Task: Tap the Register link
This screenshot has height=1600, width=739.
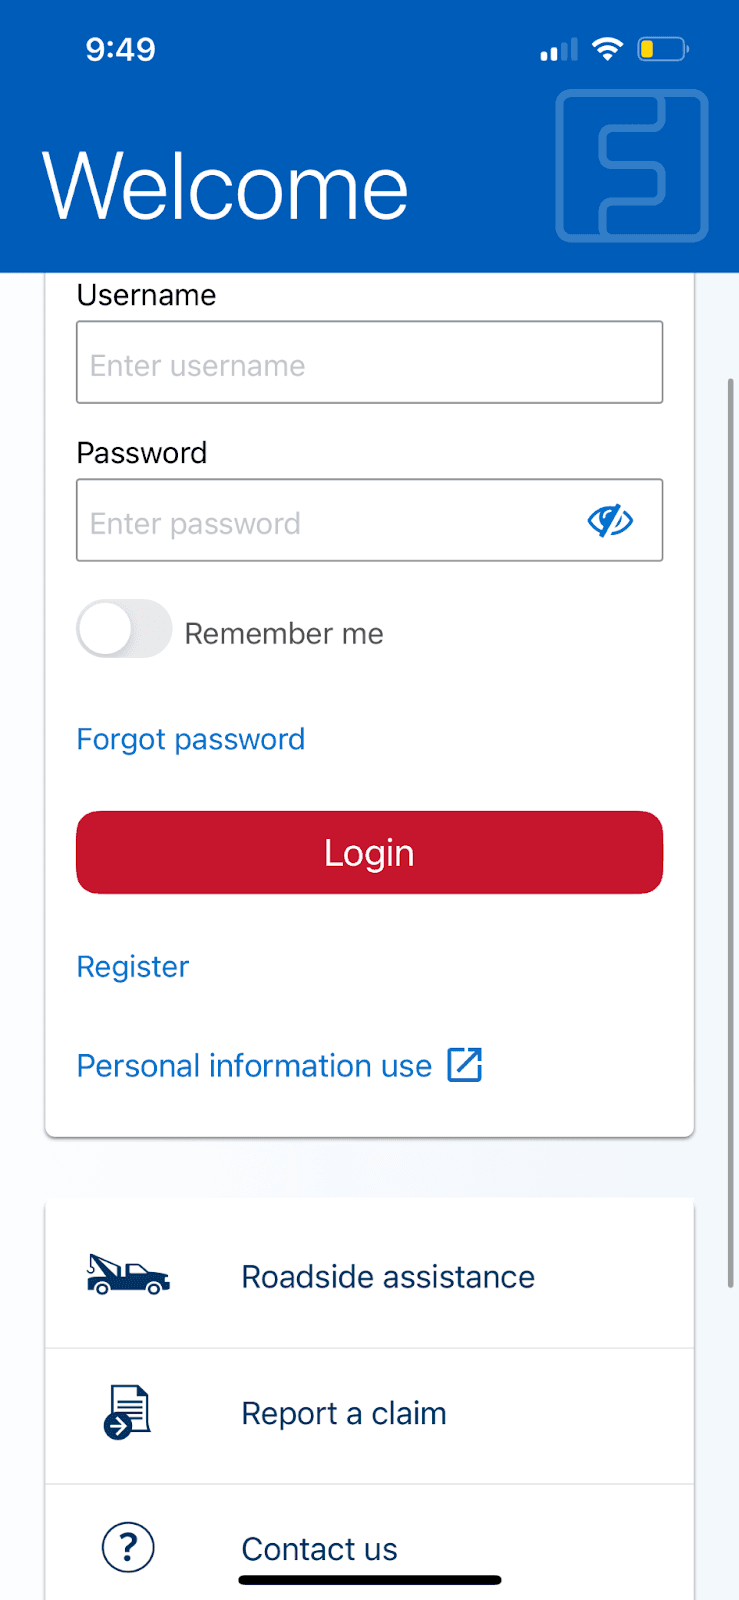Action: pos(133,966)
